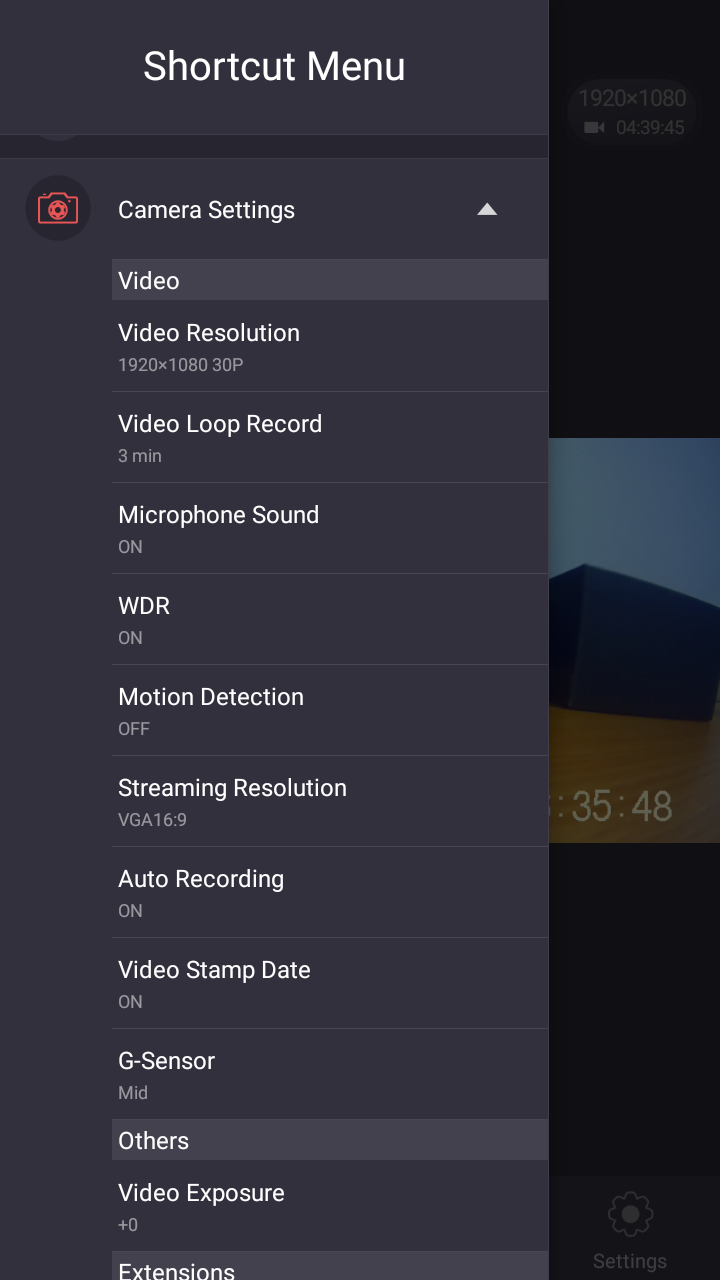Open G-Sensor sensitivity setting
Image resolution: width=720 pixels, height=1280 pixels.
[330, 1074]
